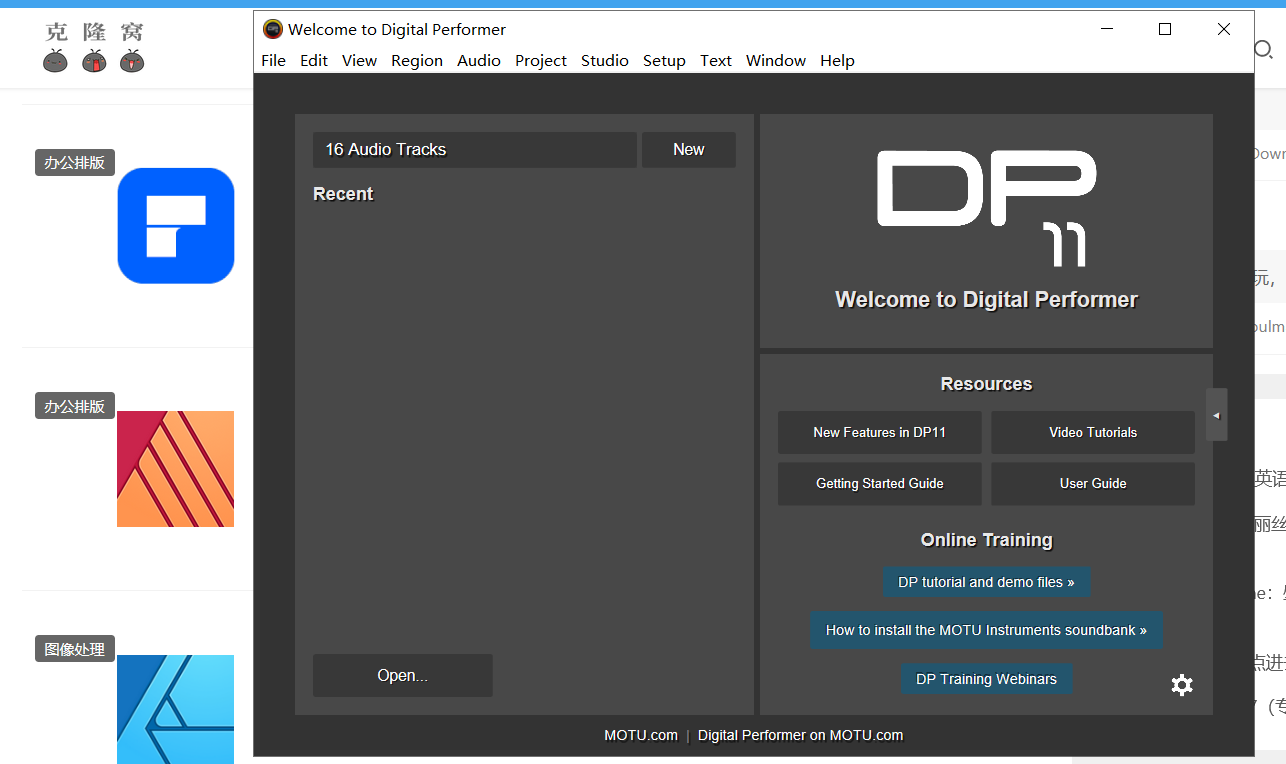Open the Audio menu
Screen dimensions: 1286x764
tap(479, 61)
